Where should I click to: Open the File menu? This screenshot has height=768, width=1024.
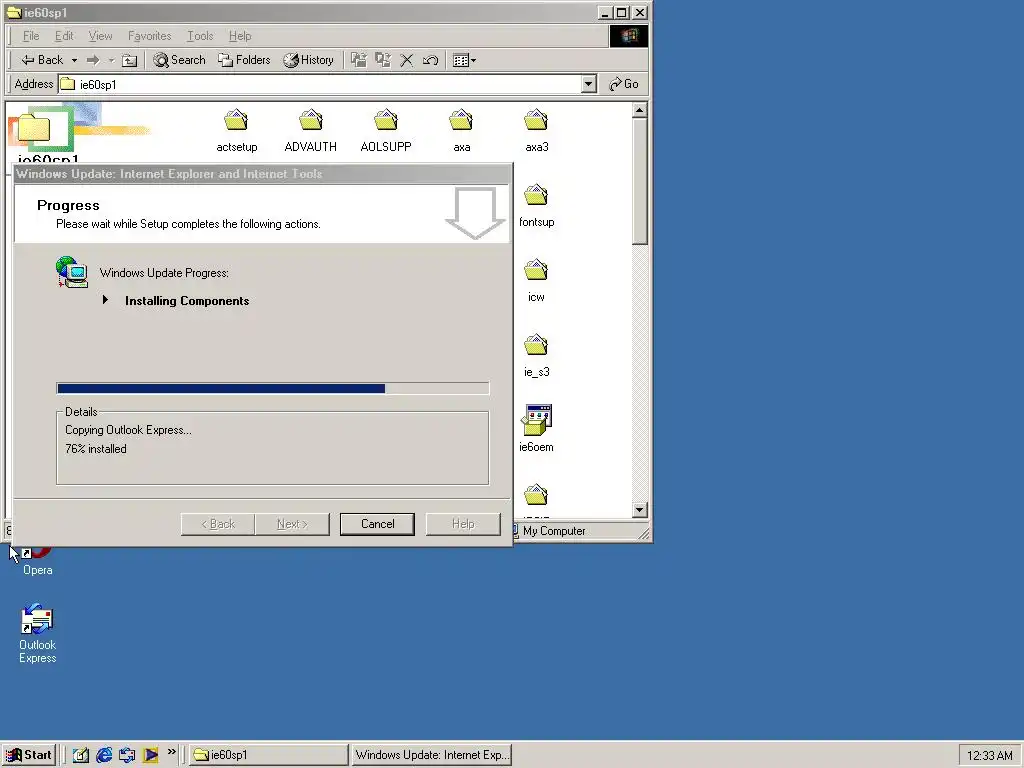(31, 36)
